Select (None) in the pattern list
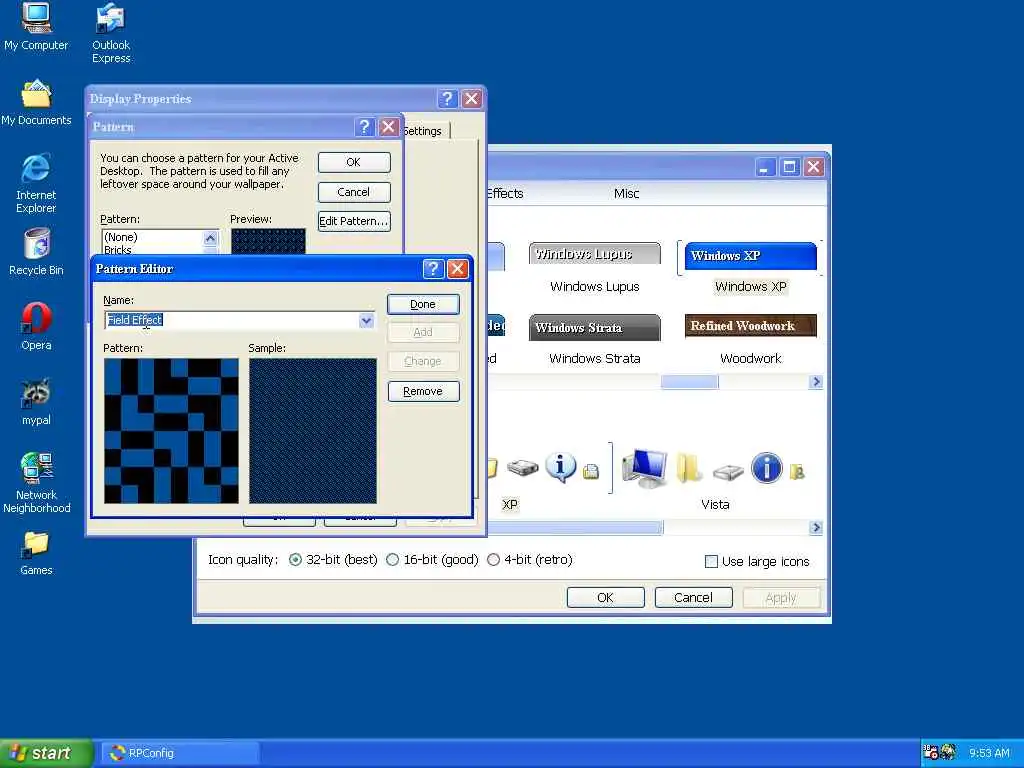The width and height of the screenshot is (1024, 768). (x=120, y=237)
